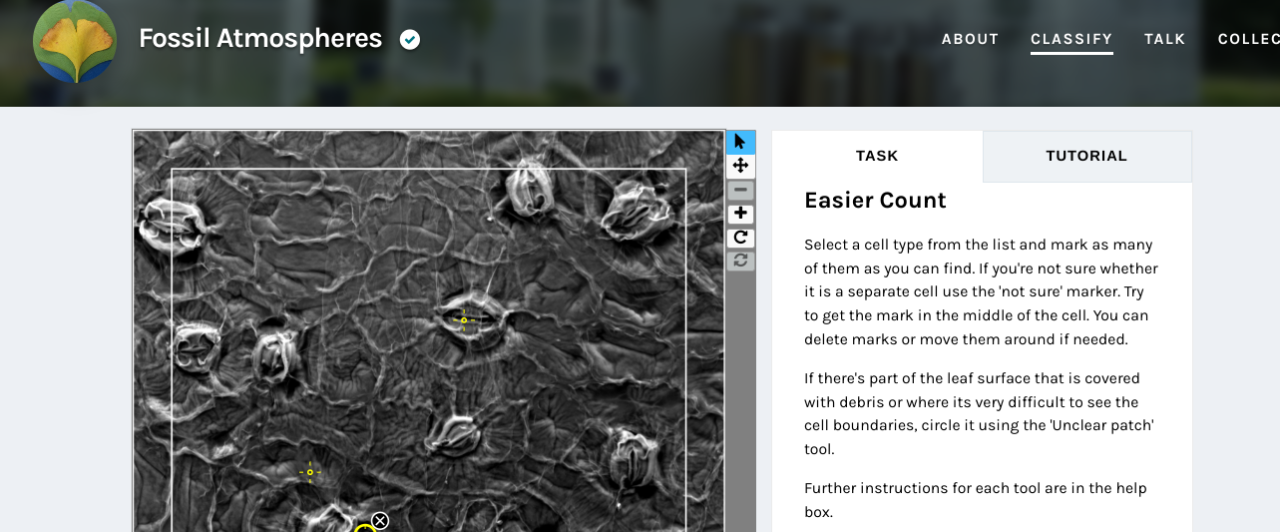
Task: Click the reset view icon
Action: (740, 260)
